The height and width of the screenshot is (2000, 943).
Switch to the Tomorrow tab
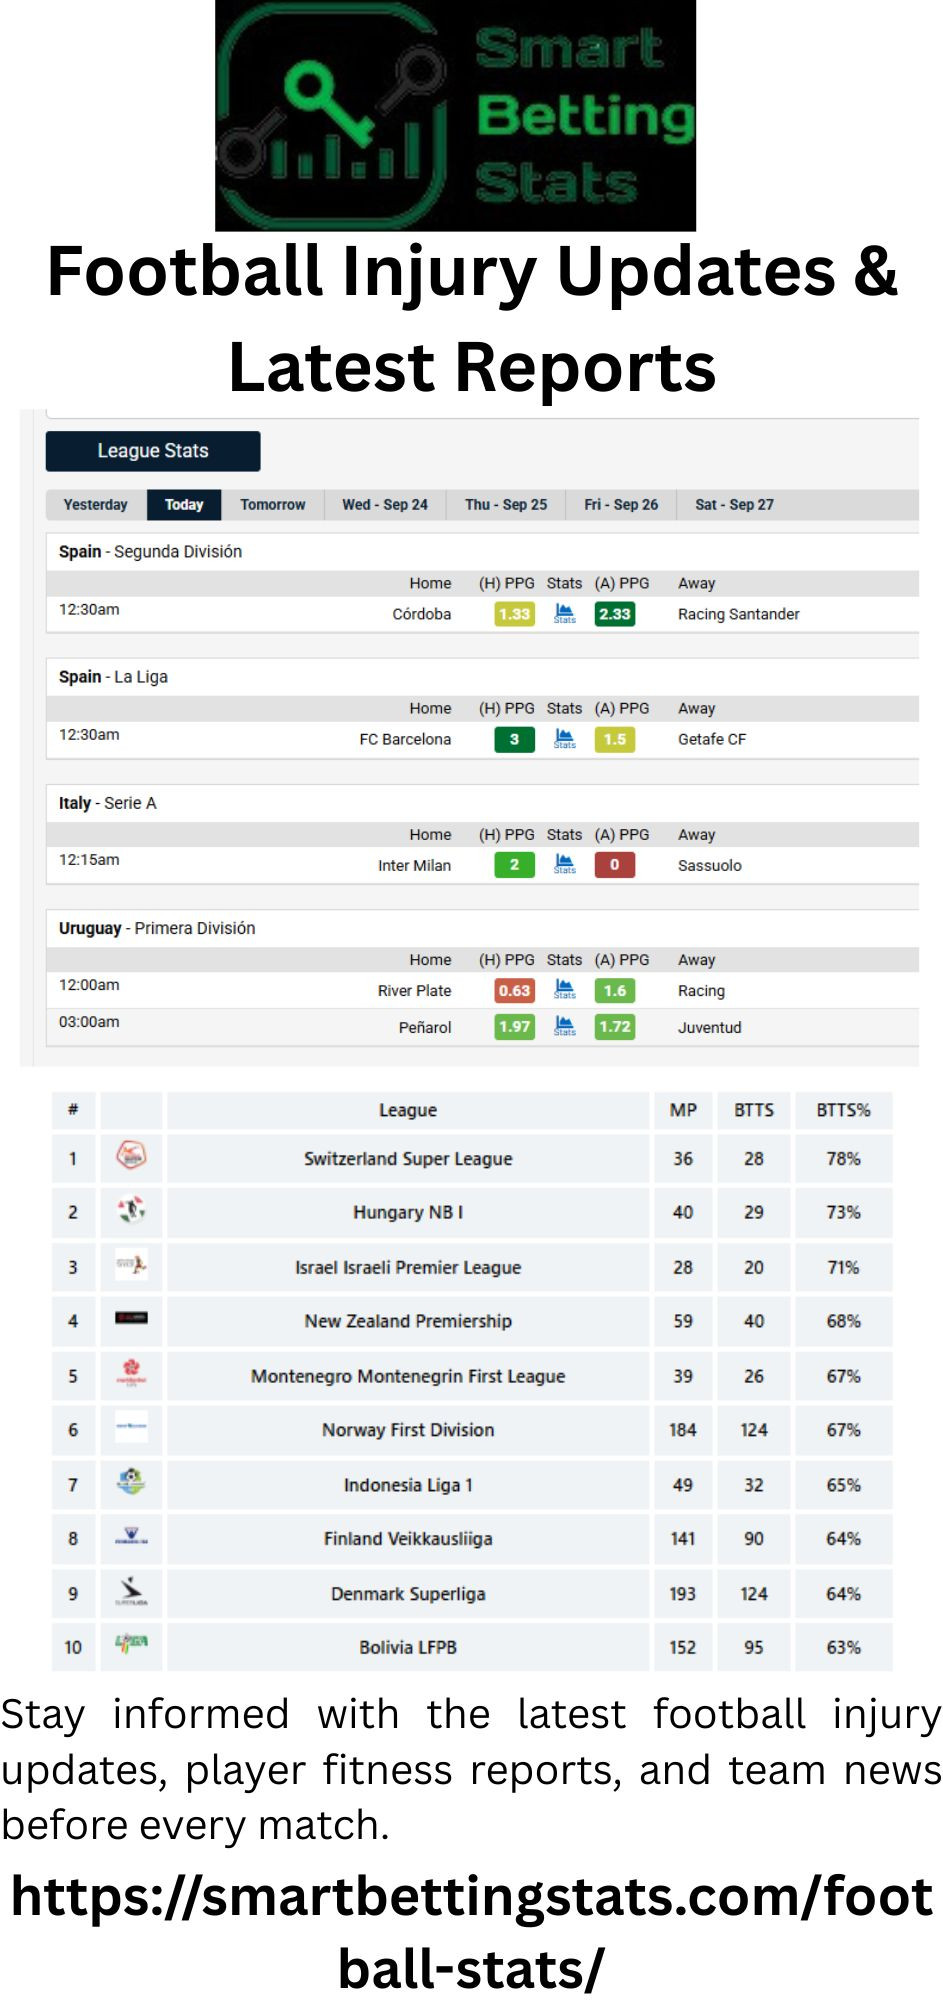pos(273,504)
